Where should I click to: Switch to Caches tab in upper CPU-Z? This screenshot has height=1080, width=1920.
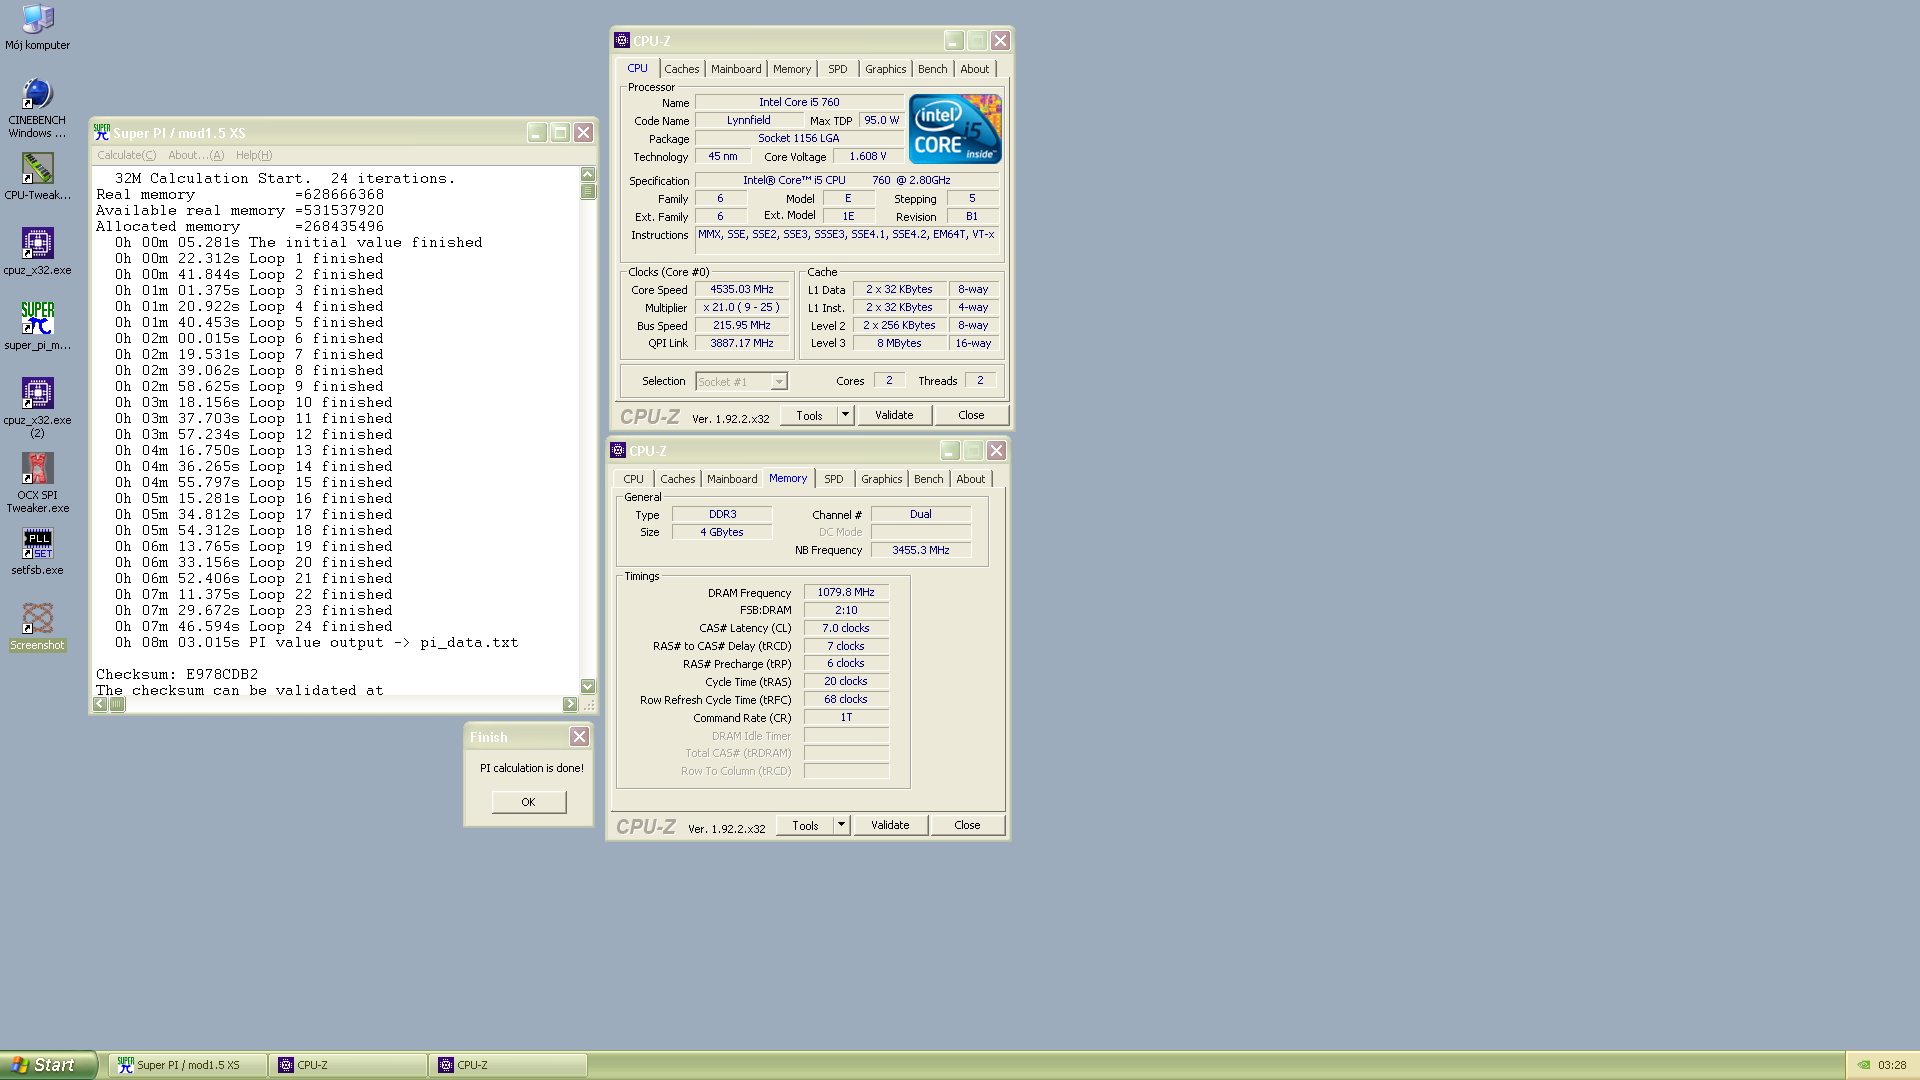click(x=681, y=69)
